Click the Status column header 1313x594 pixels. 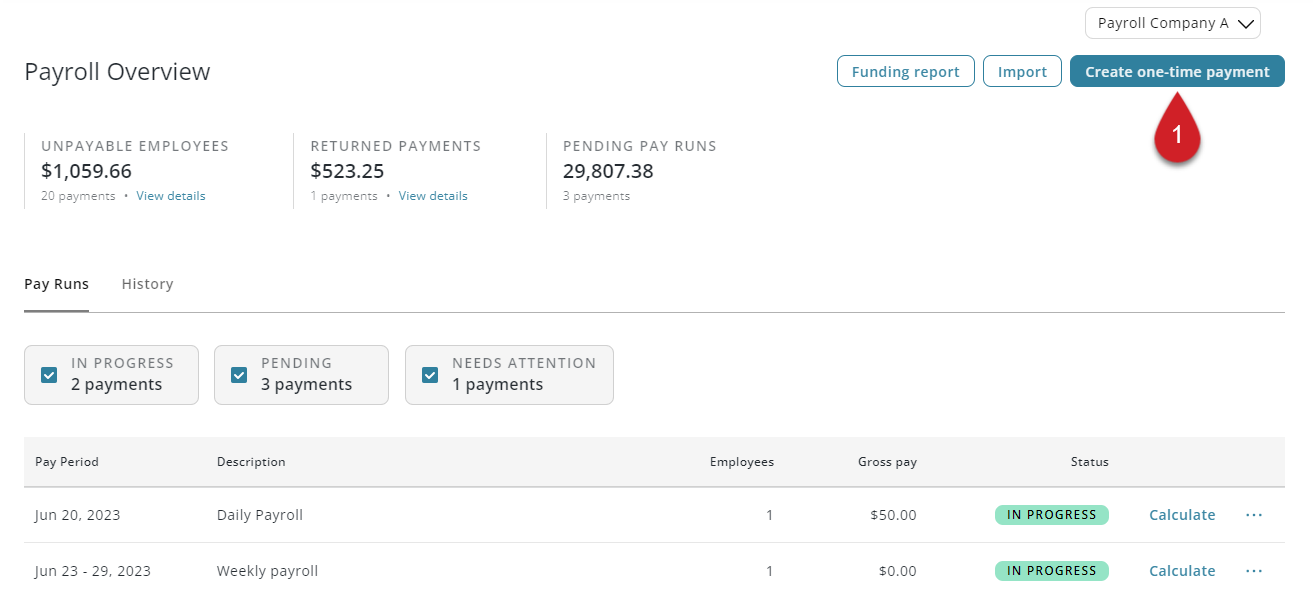tap(1089, 462)
